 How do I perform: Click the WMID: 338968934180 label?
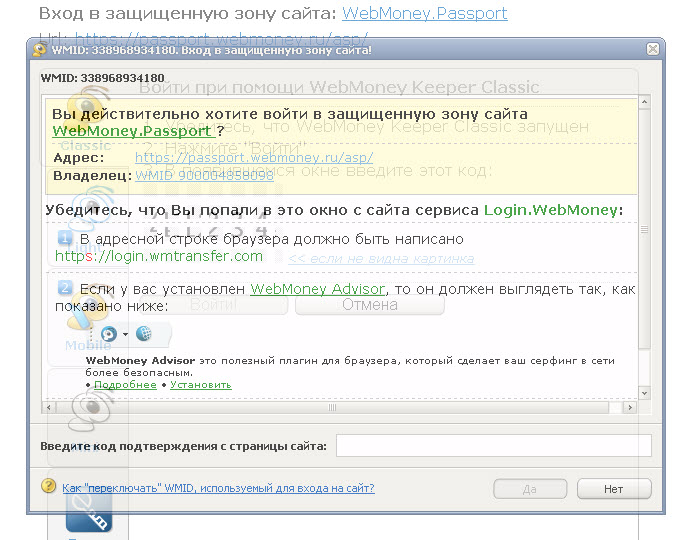pos(102,78)
